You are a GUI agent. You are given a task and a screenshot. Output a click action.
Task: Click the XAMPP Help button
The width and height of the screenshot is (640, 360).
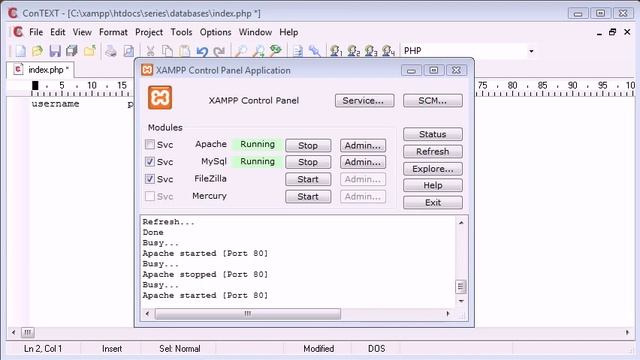pos(433,186)
